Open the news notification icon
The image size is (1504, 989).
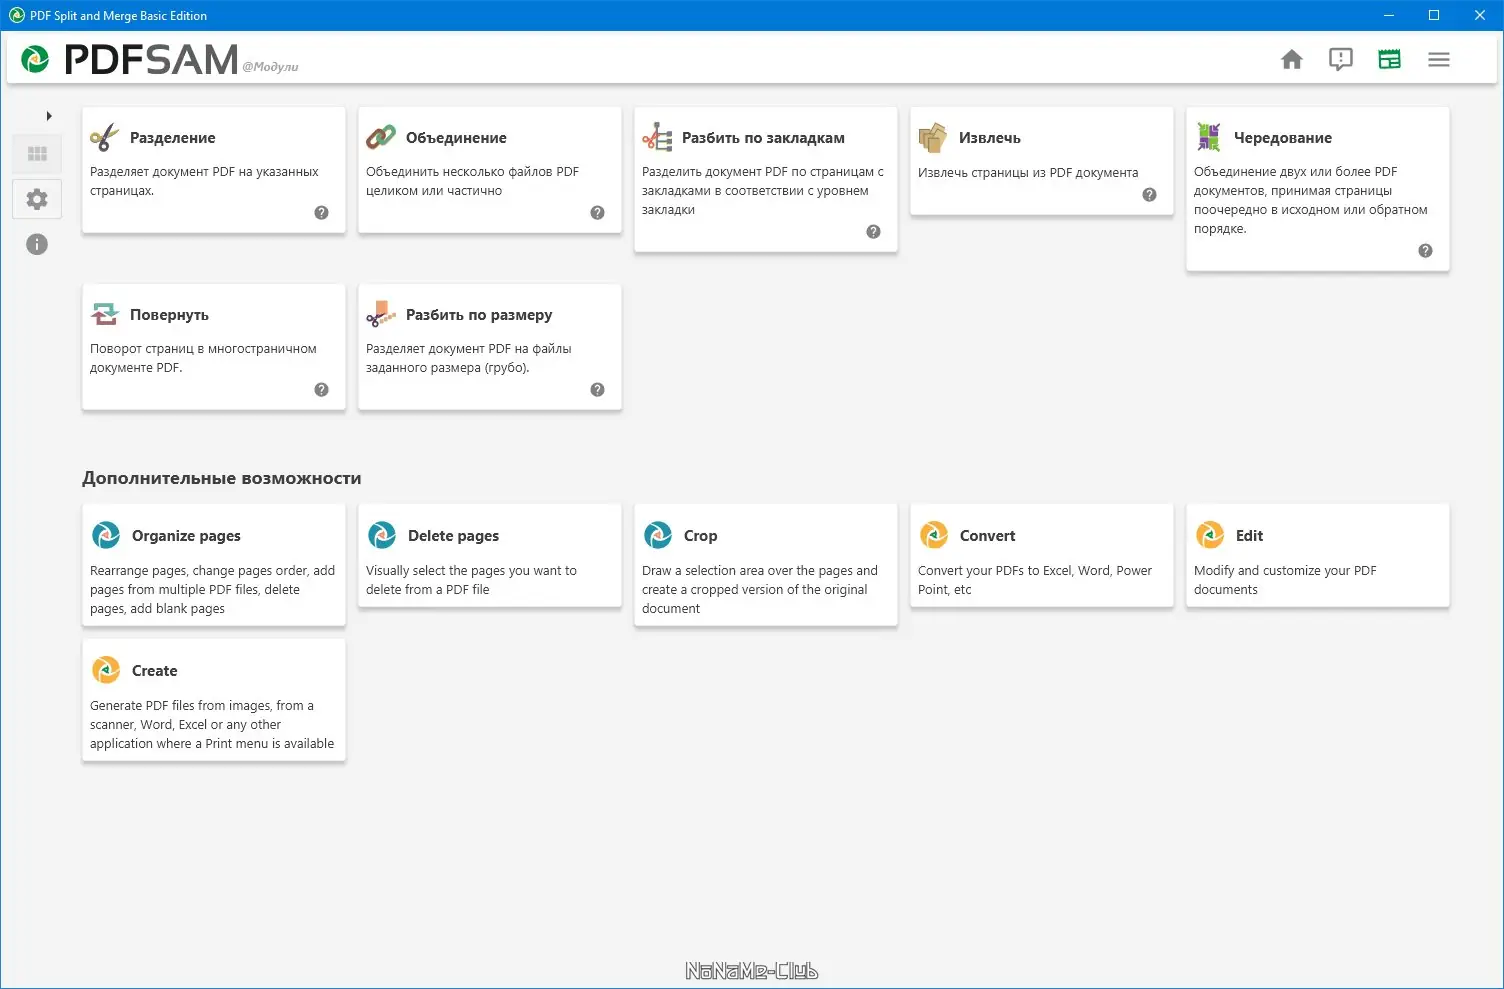pos(1341,60)
